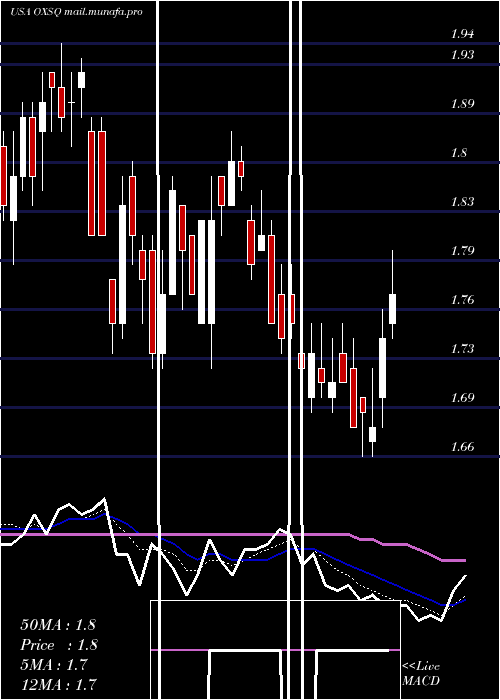Click the 'Price : 1.8' readout

coord(59,645)
